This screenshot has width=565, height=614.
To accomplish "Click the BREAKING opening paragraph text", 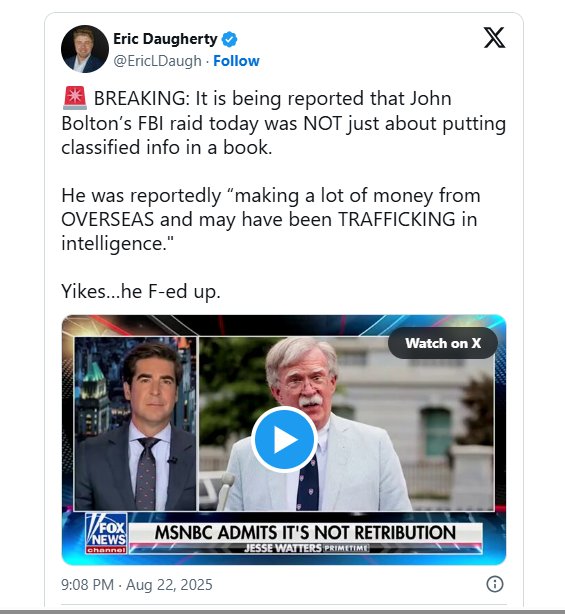I will coord(284,123).
